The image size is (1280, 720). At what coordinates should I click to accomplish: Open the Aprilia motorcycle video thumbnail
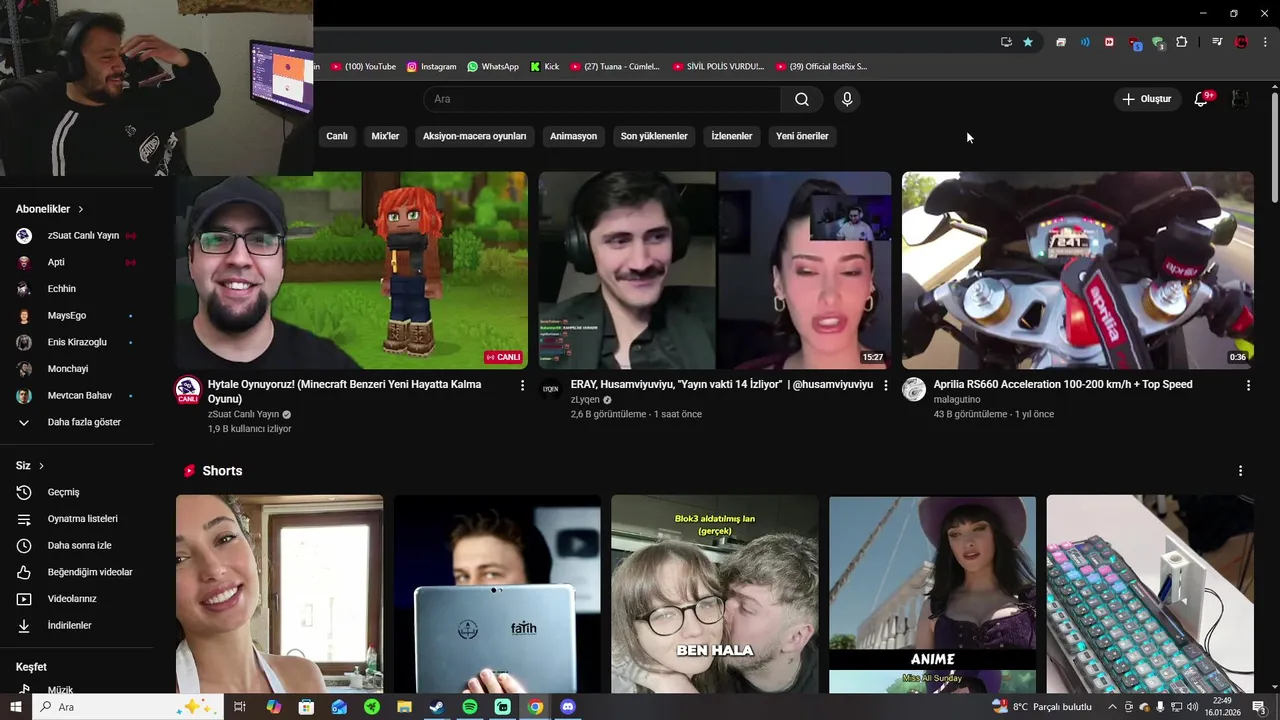(1077, 270)
